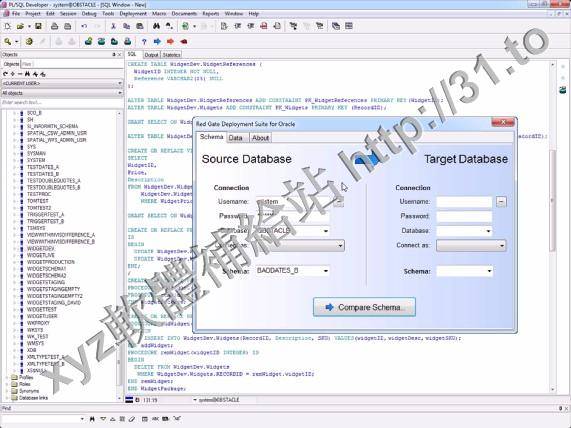This screenshot has width=571, height=428.
Task: Switch to Files tab in Objects panel
Action: click(27, 64)
